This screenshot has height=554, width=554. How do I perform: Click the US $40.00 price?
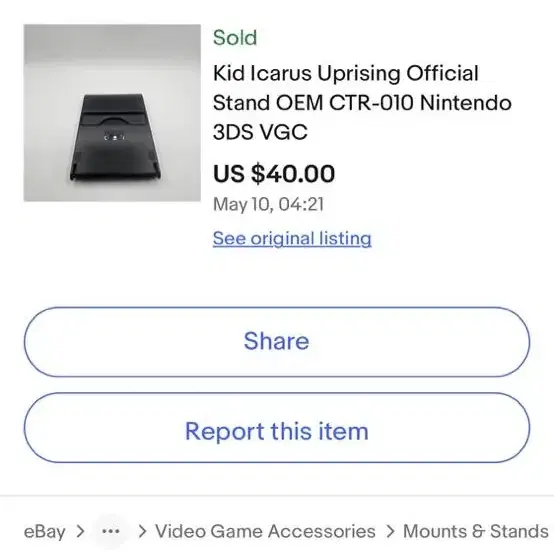[274, 173]
